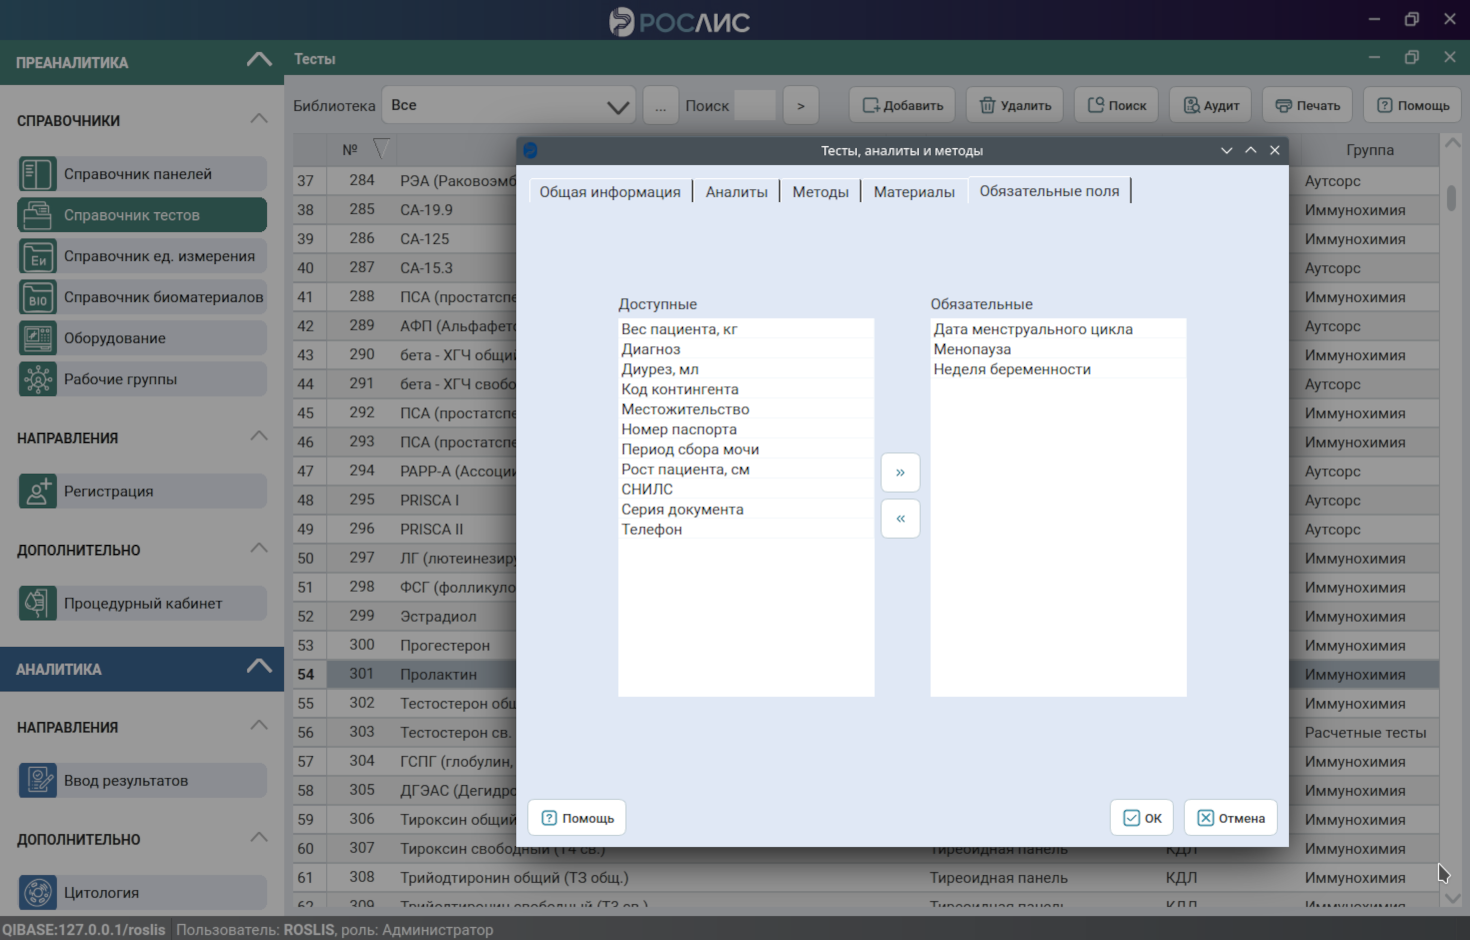Click the table vertical scrollbar thumb
Image resolution: width=1470 pixels, height=940 pixels.
pos(1452,197)
